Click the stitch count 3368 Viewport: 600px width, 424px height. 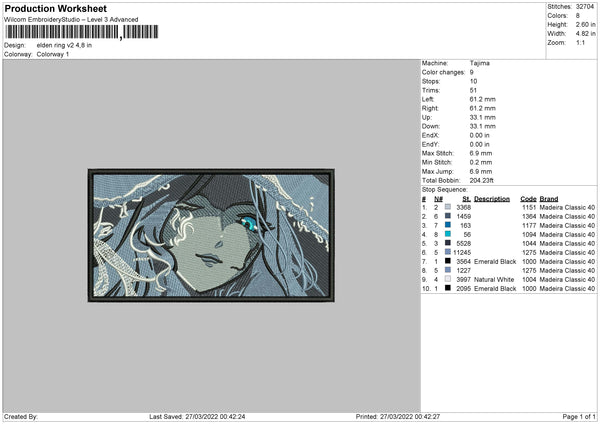(x=463, y=207)
